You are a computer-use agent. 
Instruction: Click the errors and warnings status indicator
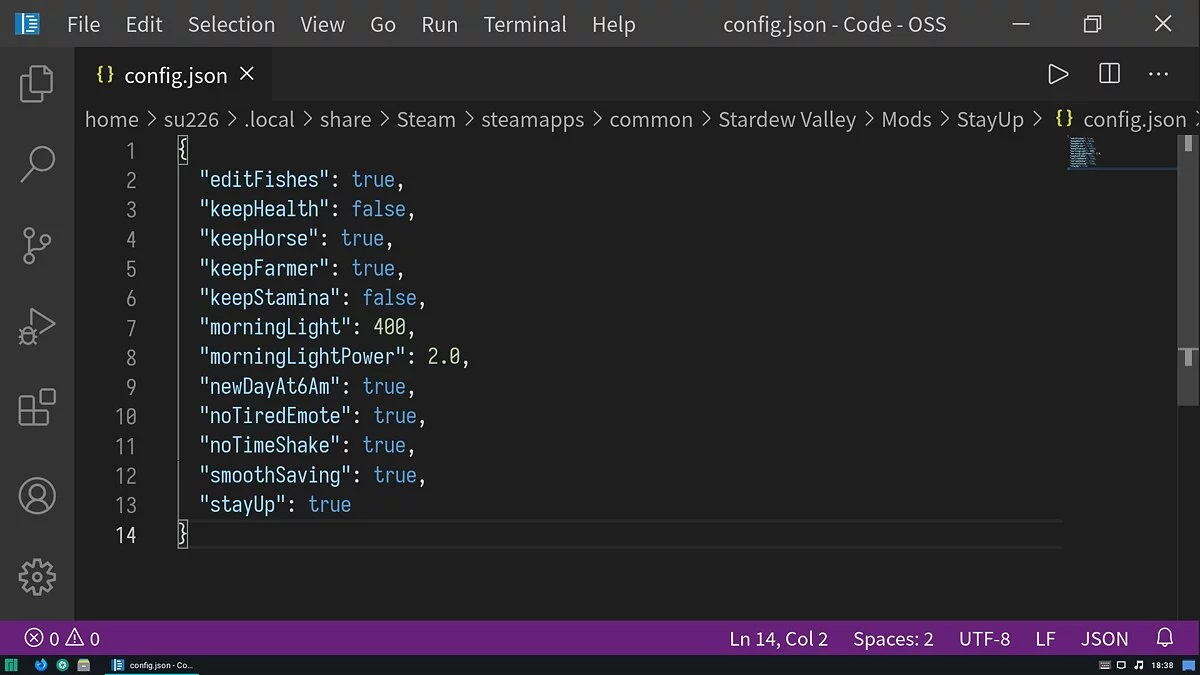click(x=62, y=638)
